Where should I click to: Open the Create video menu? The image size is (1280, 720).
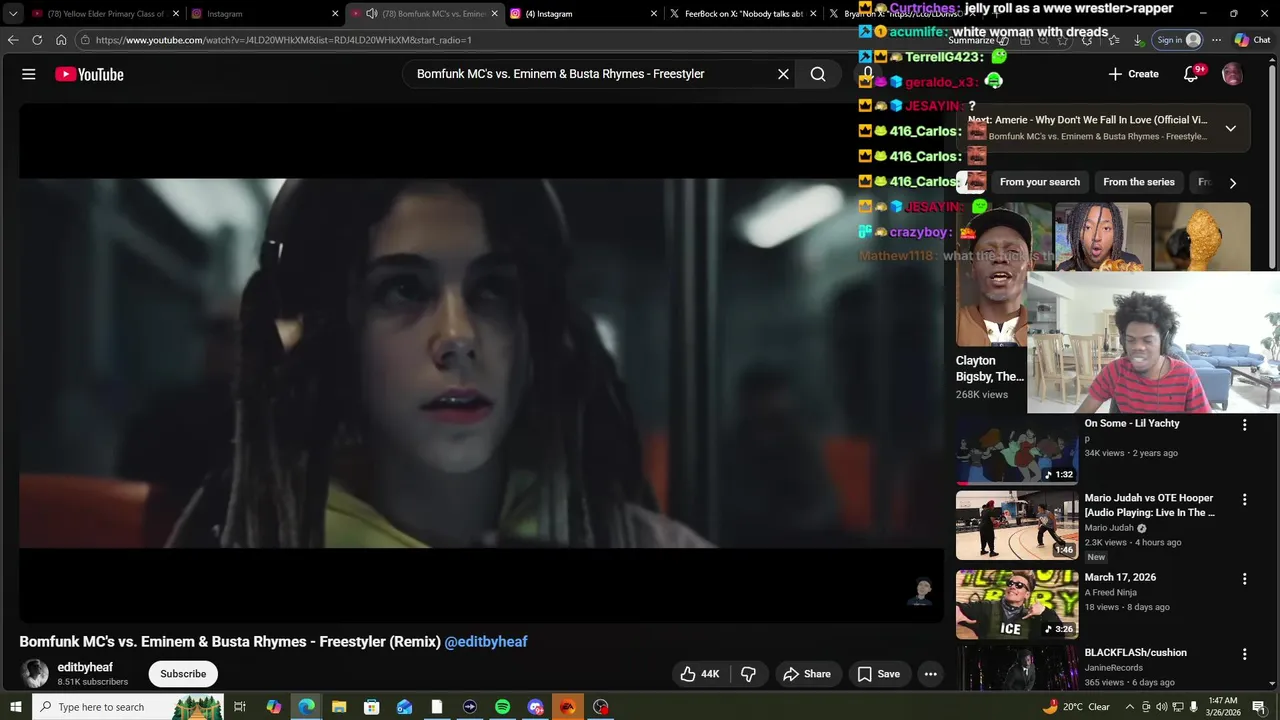(1133, 74)
